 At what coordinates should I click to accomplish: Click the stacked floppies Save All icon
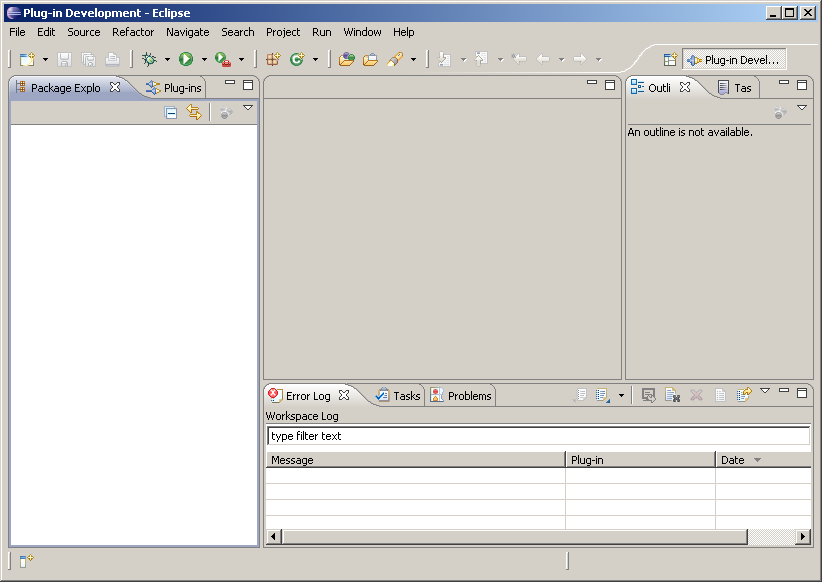click(89, 59)
